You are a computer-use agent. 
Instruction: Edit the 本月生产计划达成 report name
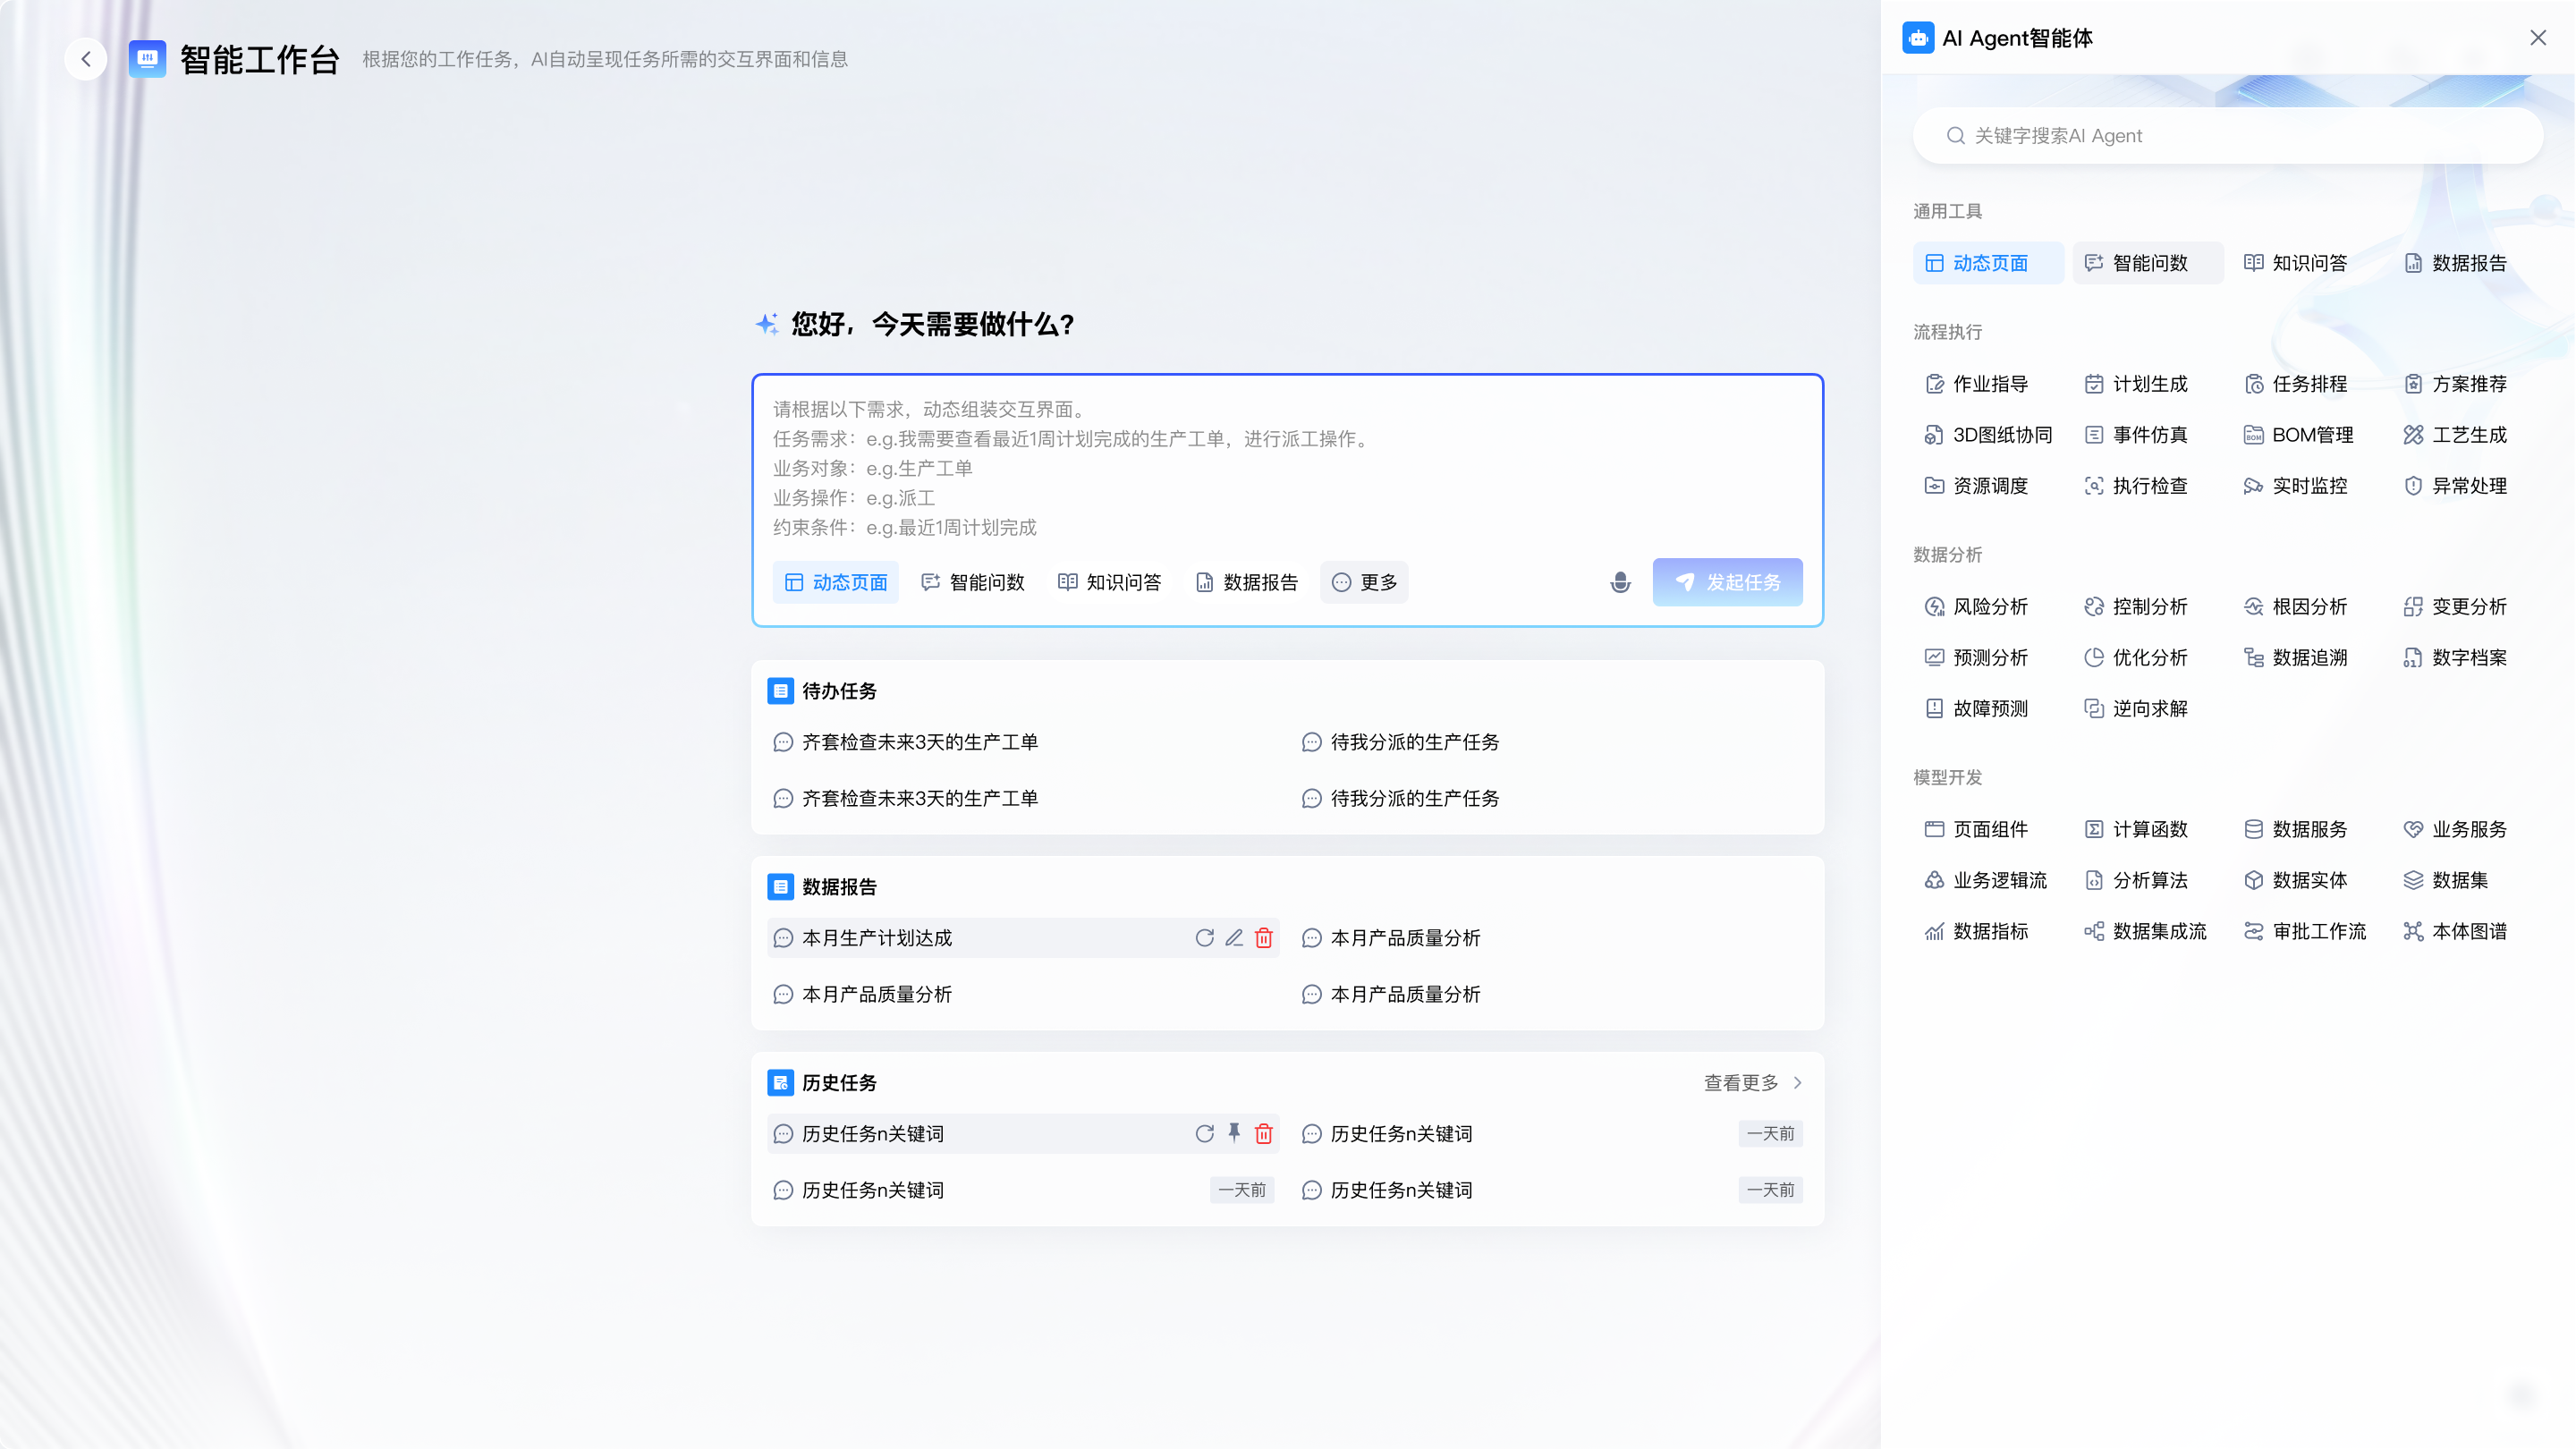click(1234, 938)
